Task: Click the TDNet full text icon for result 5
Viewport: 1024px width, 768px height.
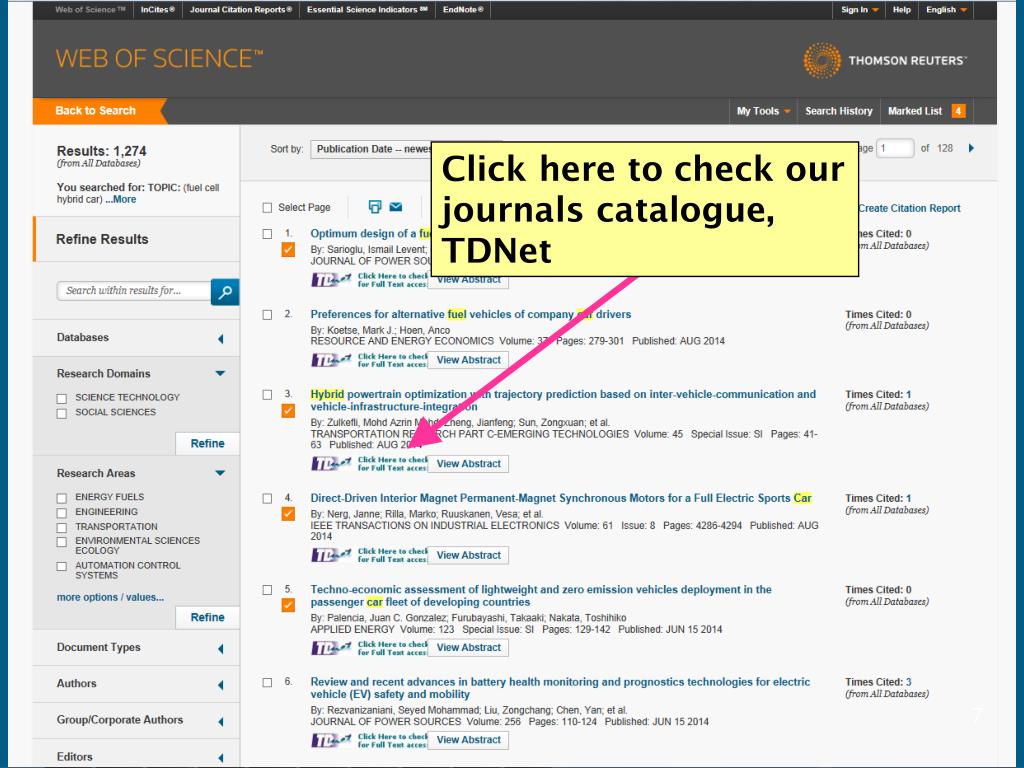Action: [369, 648]
